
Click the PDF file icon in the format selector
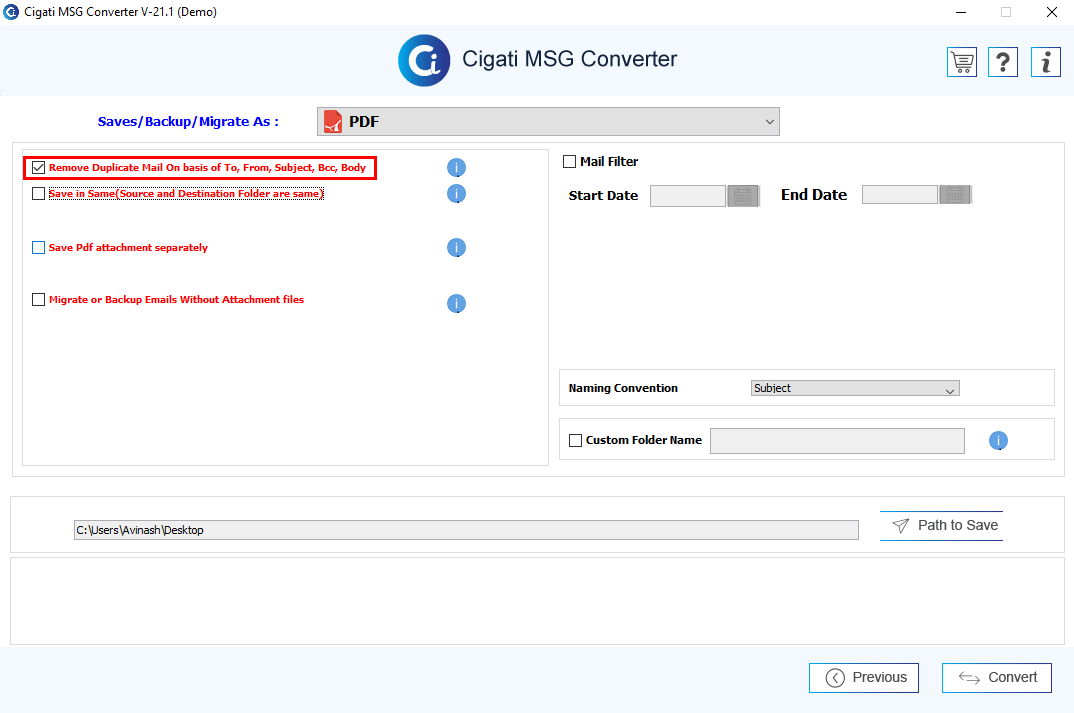coord(333,121)
